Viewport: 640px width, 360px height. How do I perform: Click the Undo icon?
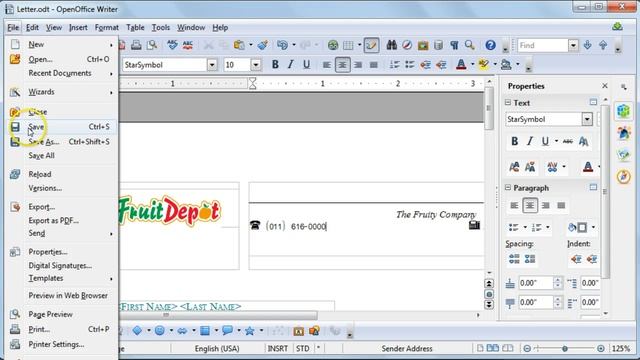[x=282, y=45]
